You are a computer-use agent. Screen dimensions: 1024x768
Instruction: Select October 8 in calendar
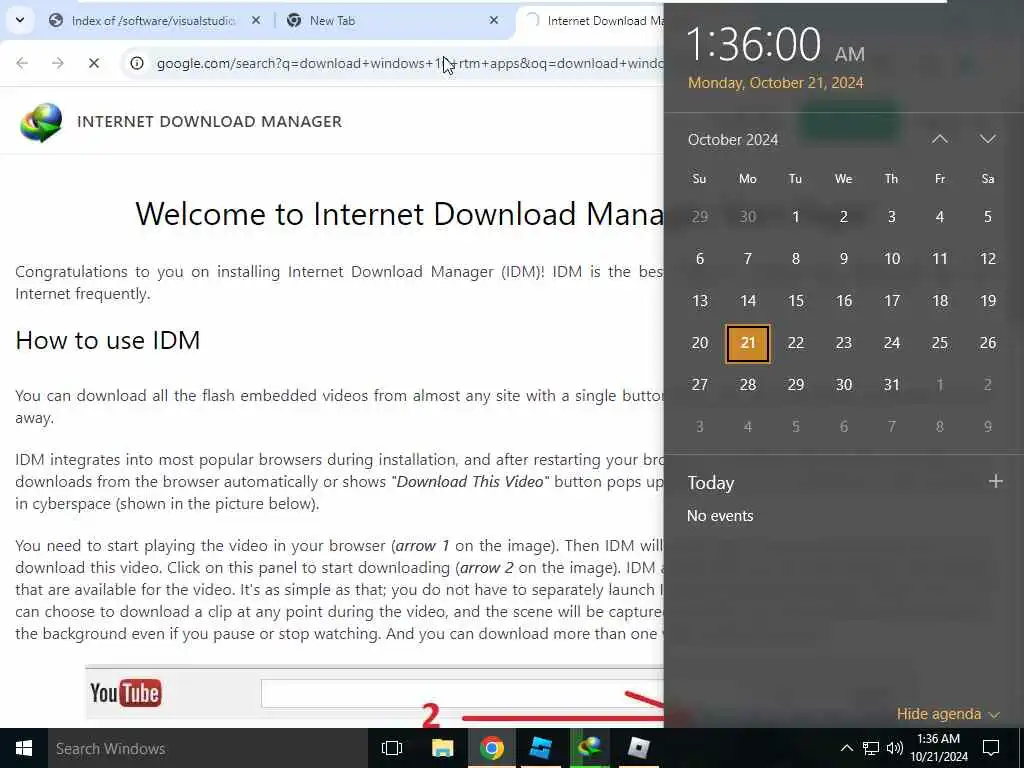(795, 259)
